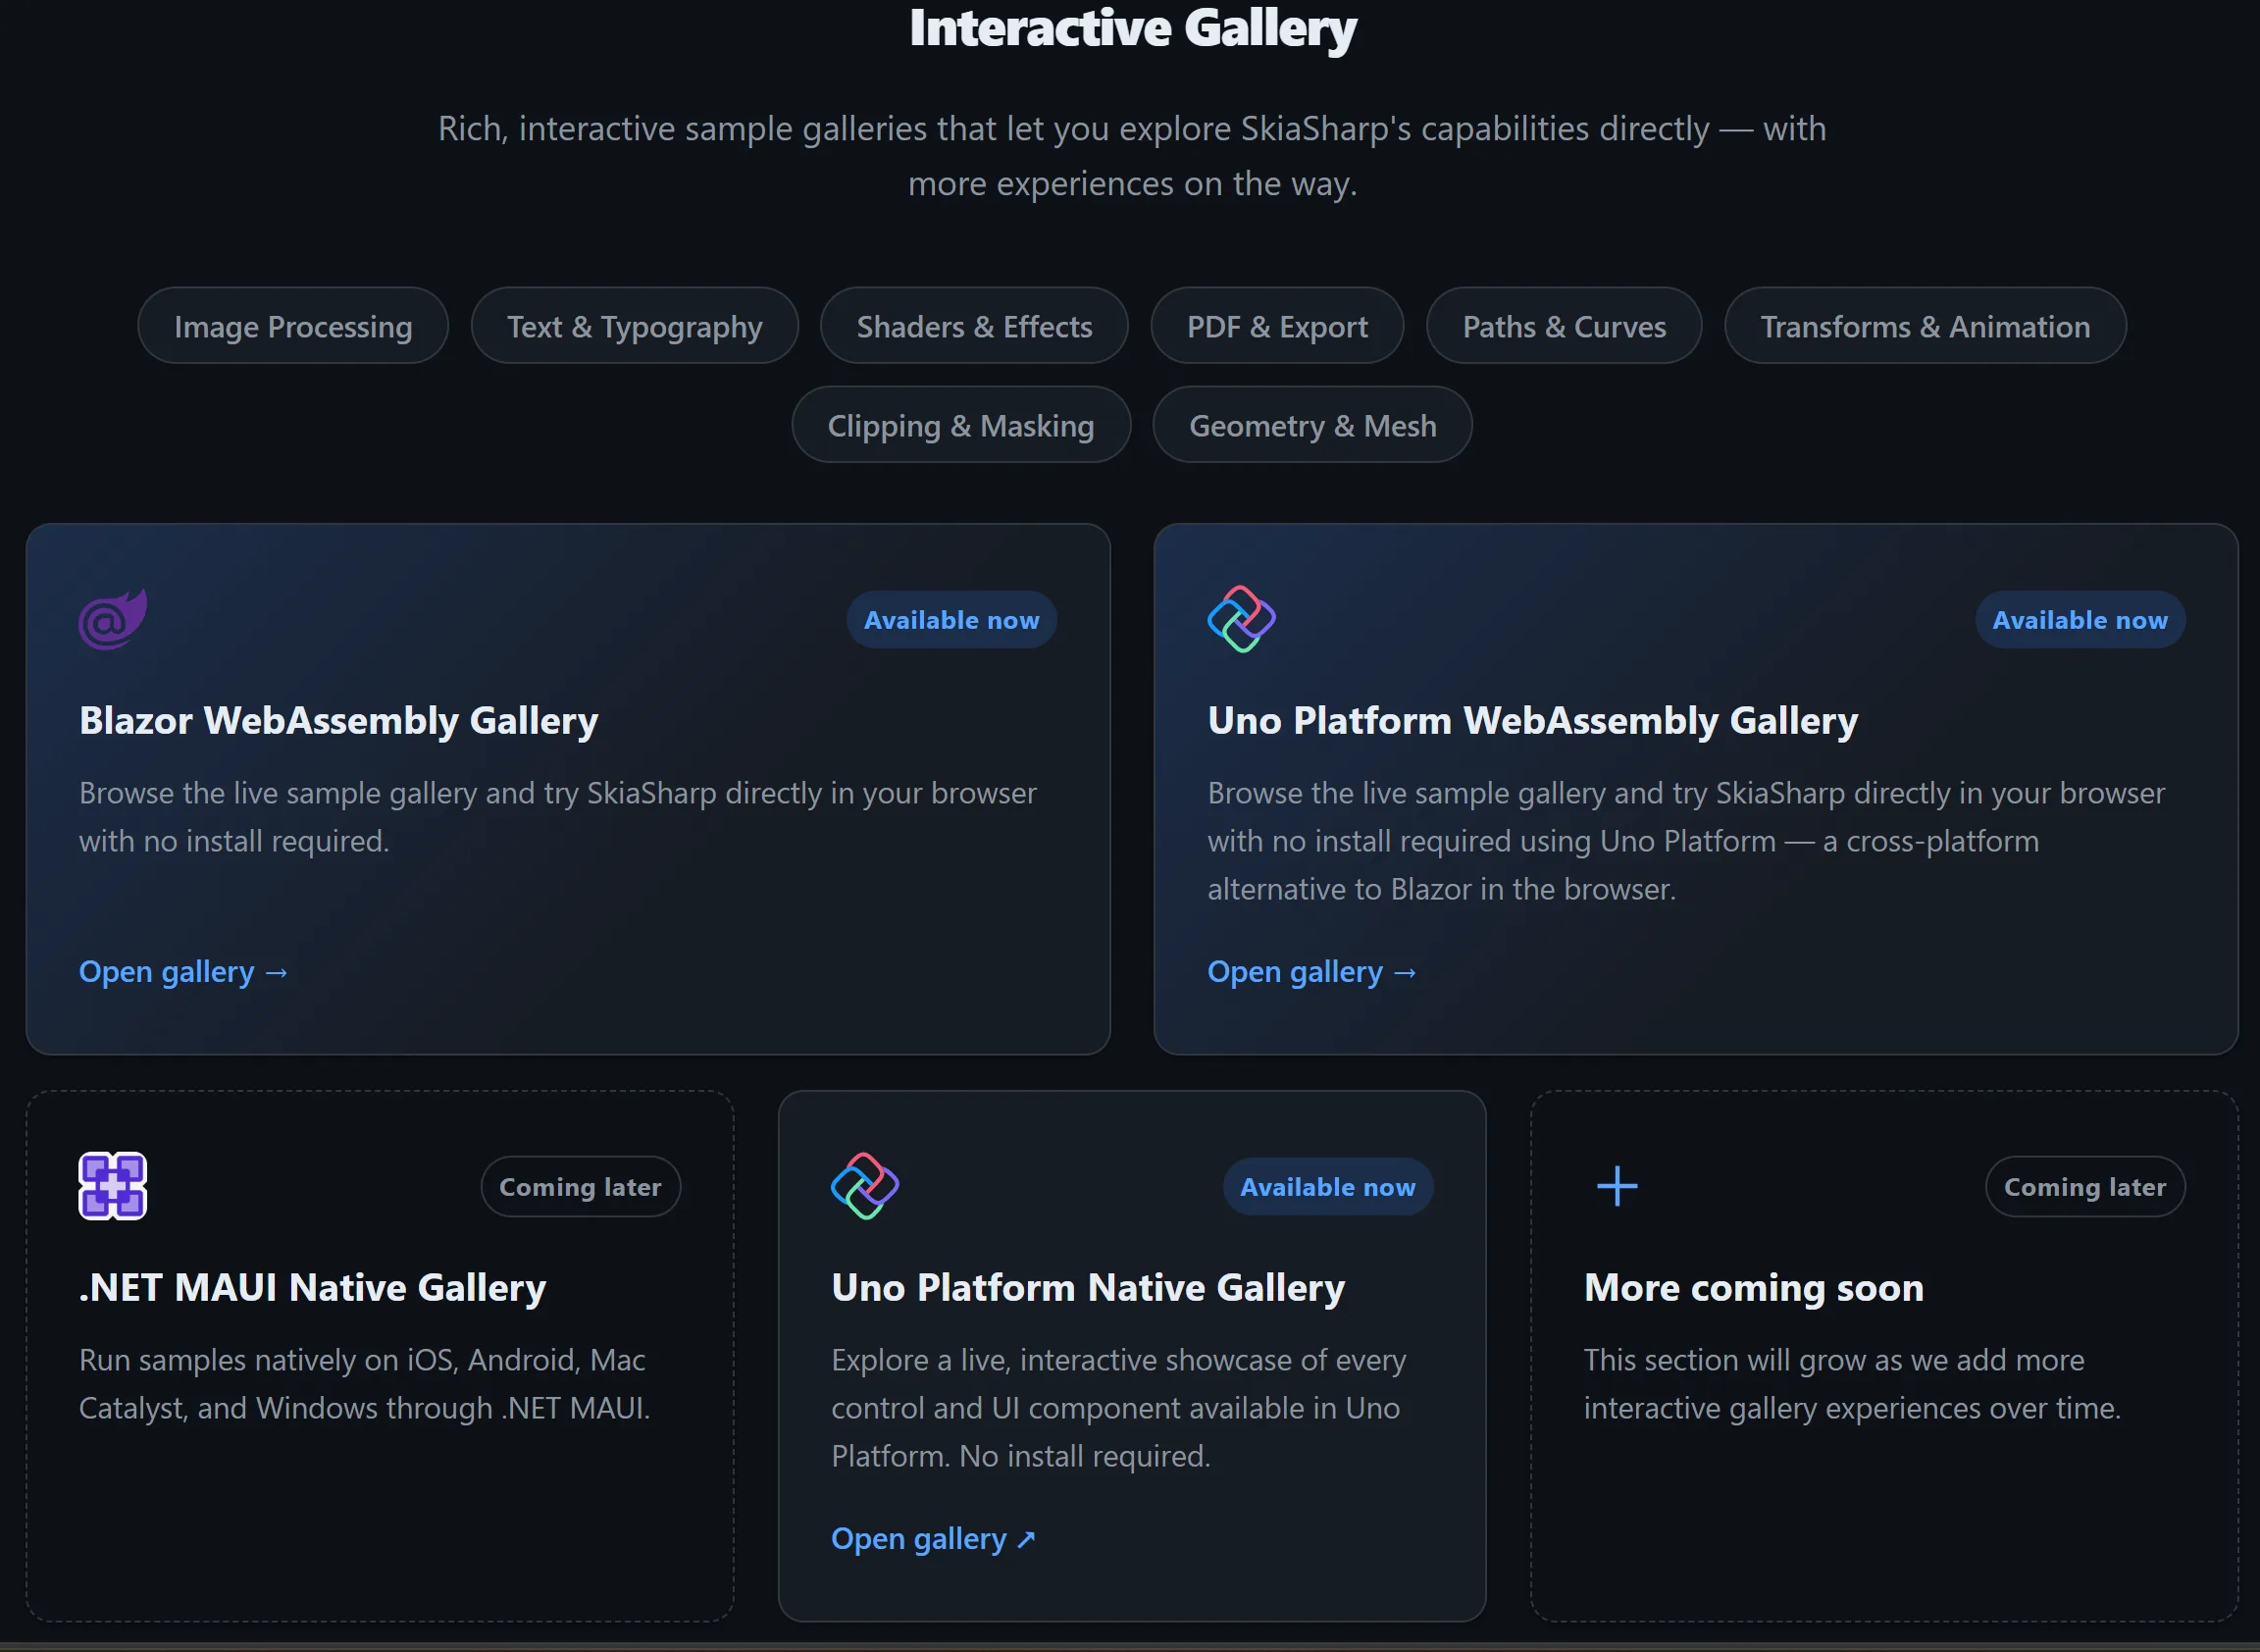
Task: Select the Text & Typography chip
Action: (x=634, y=327)
